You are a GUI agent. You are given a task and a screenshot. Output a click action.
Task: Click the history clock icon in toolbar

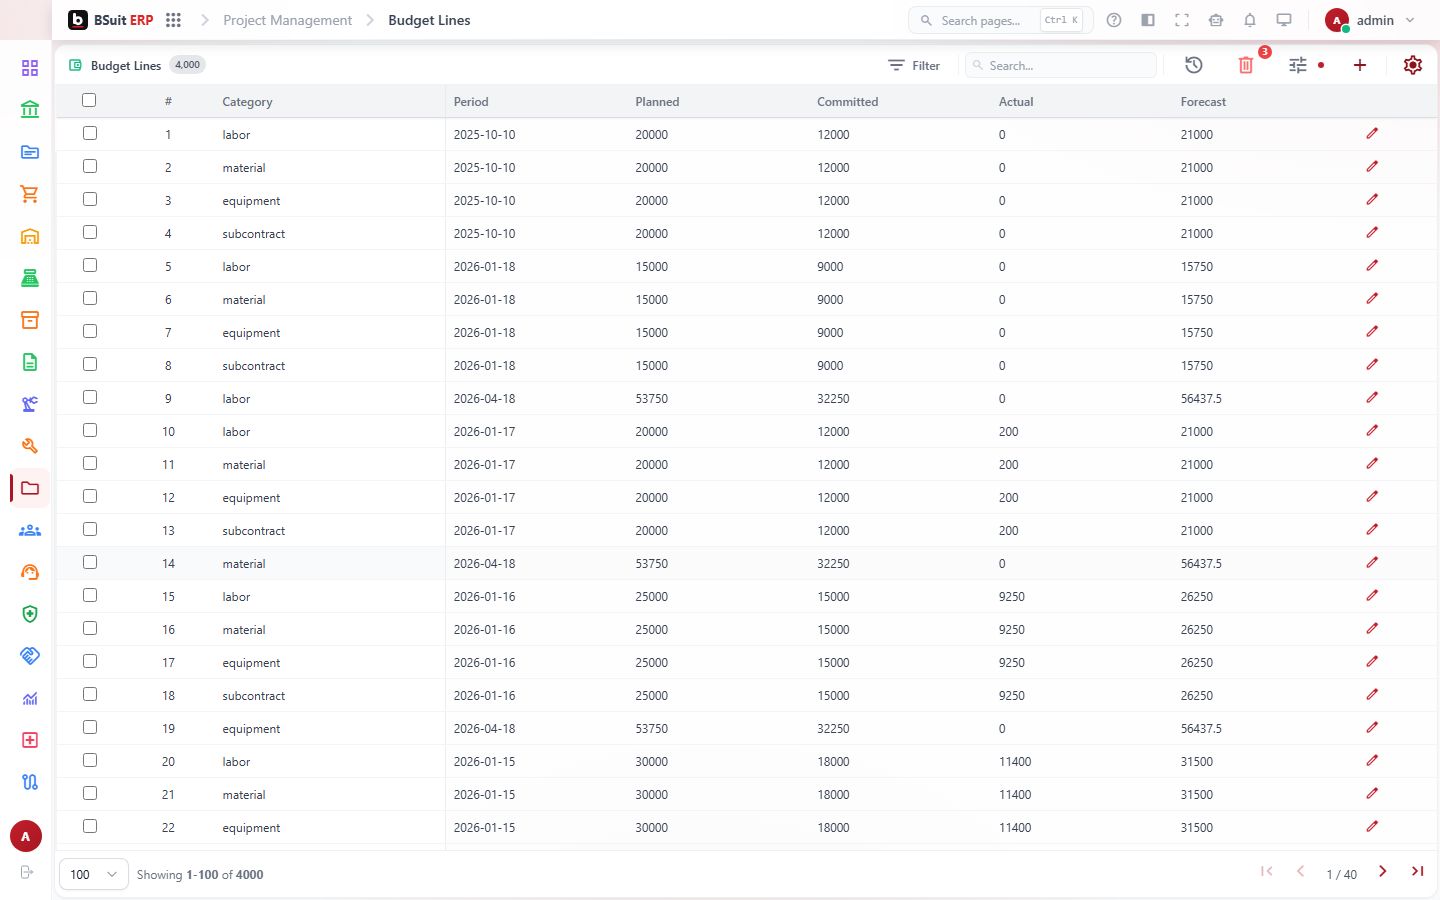coord(1194,65)
